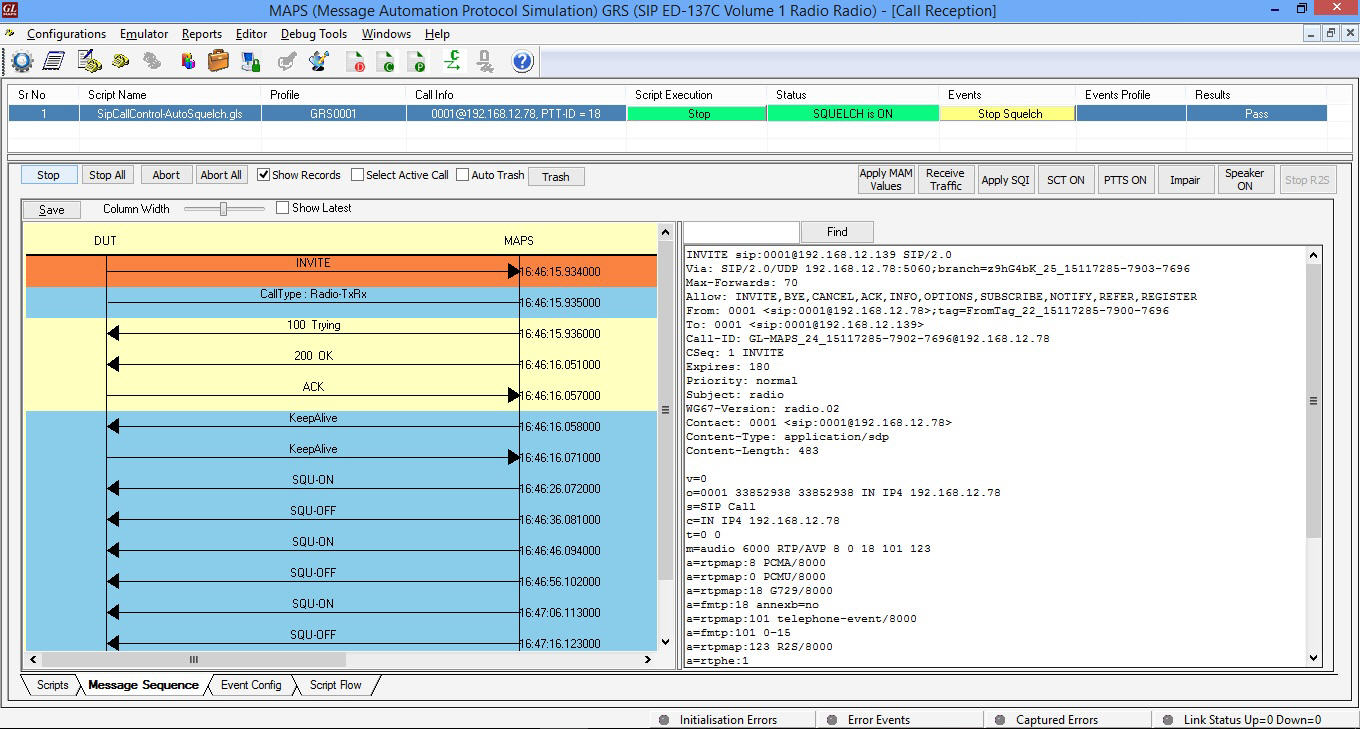Click the green SQUELCH is ON status cell
Screen dimensions: 1360x729
pos(853,114)
